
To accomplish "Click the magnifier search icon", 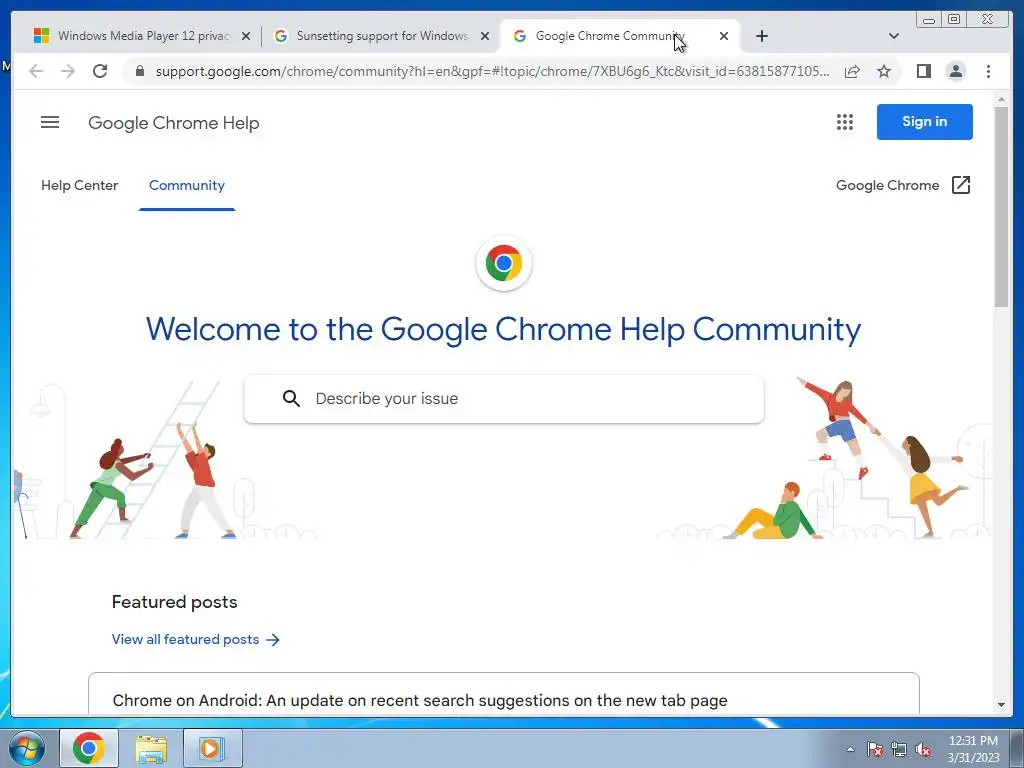I will click(291, 398).
